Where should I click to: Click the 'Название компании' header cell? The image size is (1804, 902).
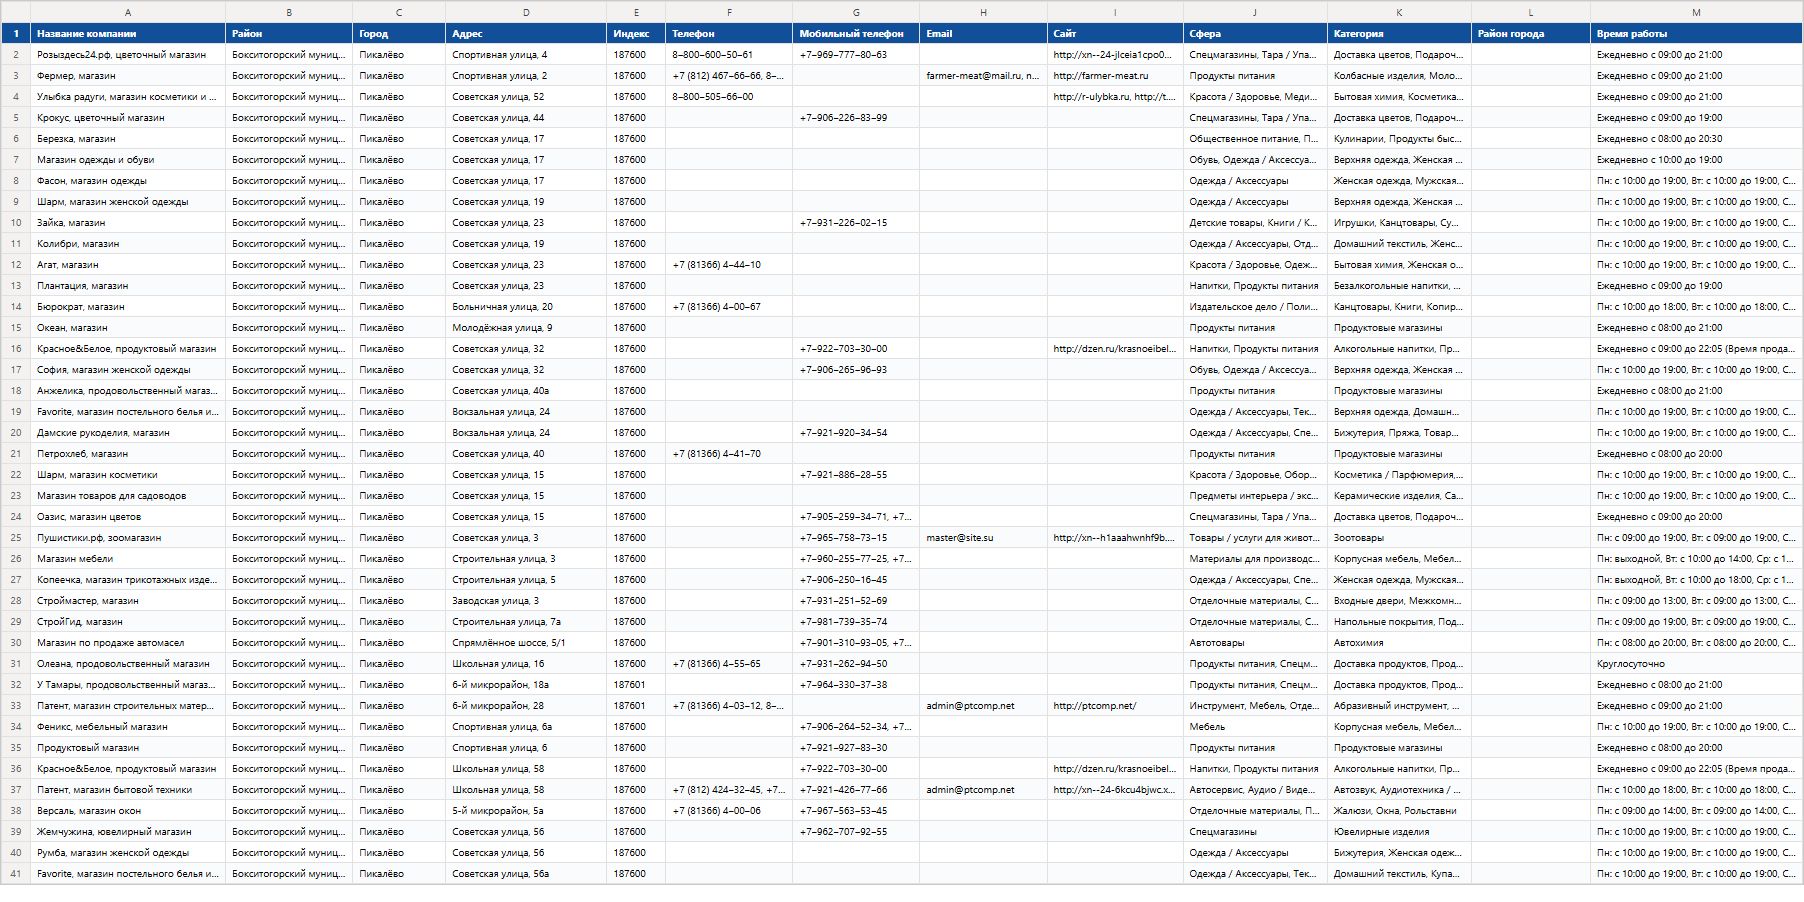click(x=128, y=33)
